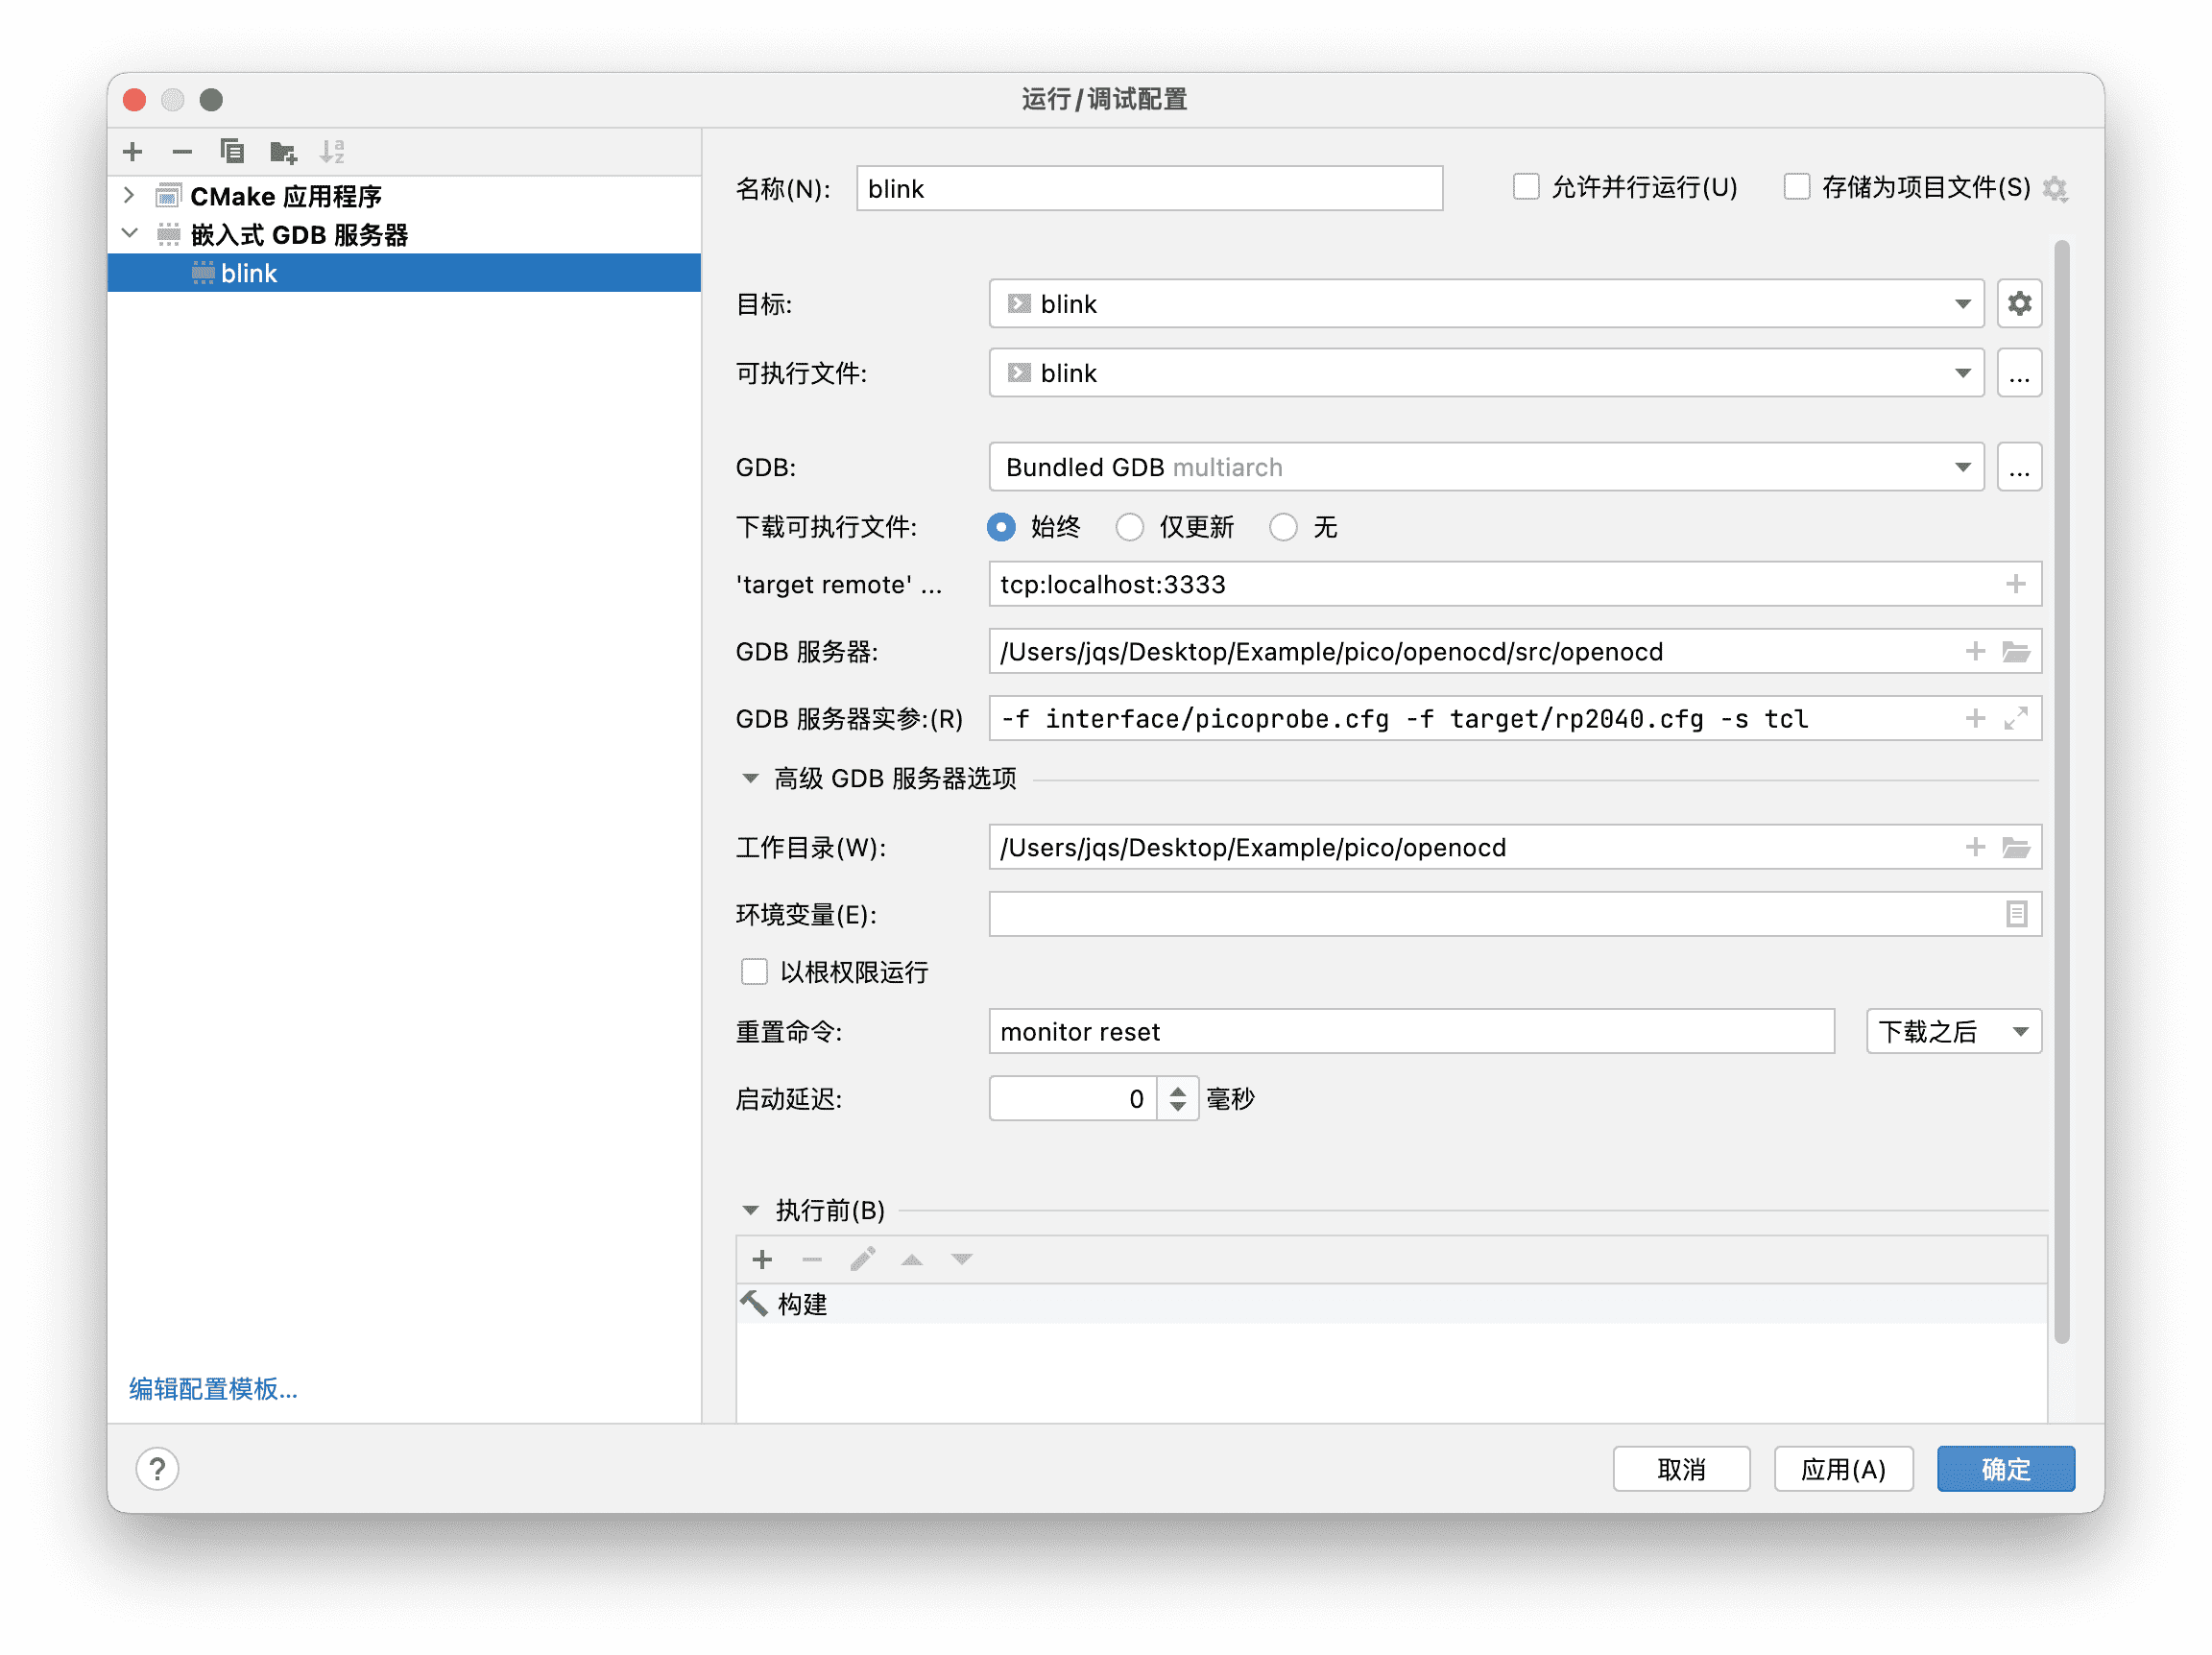Viewport: 2212px width, 1655px height.
Task: Remove the selected configuration with the minus icon
Action: point(182,152)
